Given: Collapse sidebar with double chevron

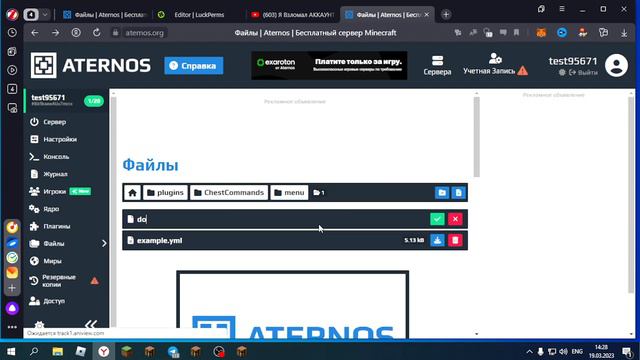Looking at the screenshot, I should pos(91,324).
